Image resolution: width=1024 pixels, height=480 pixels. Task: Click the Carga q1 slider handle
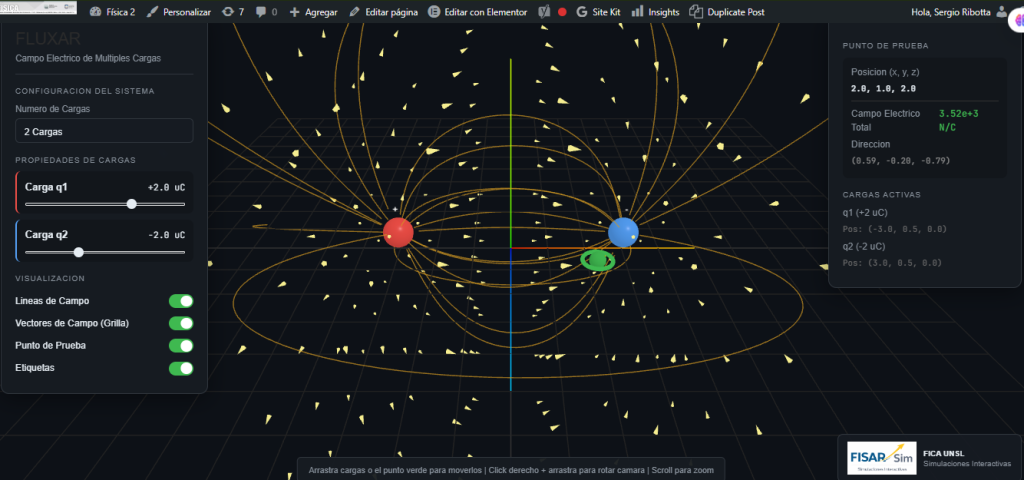click(132, 204)
